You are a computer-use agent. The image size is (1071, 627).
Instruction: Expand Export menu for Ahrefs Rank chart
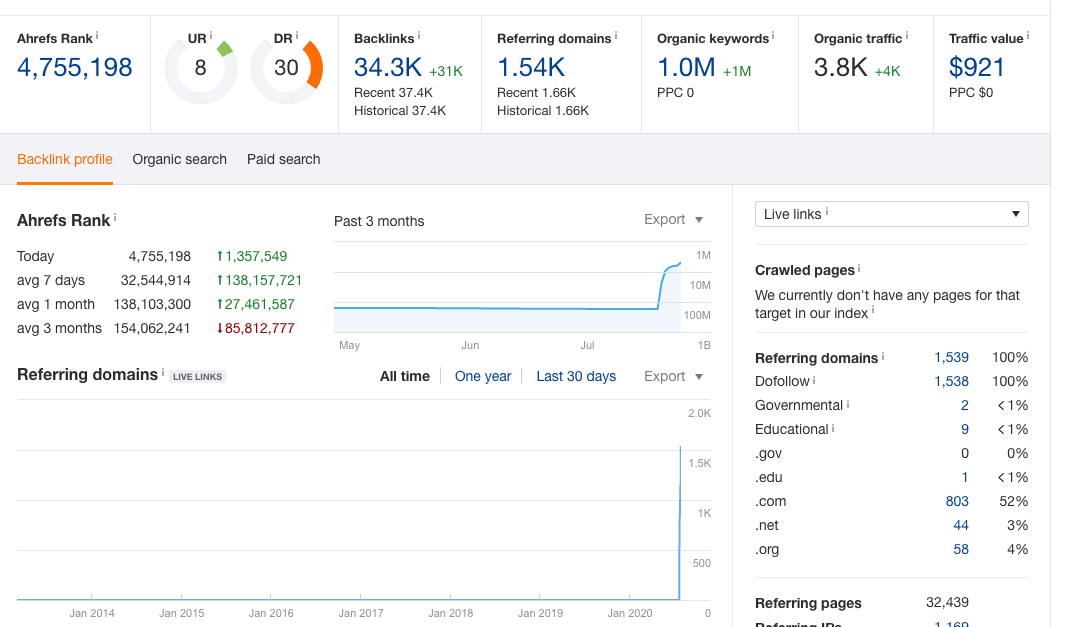click(673, 219)
